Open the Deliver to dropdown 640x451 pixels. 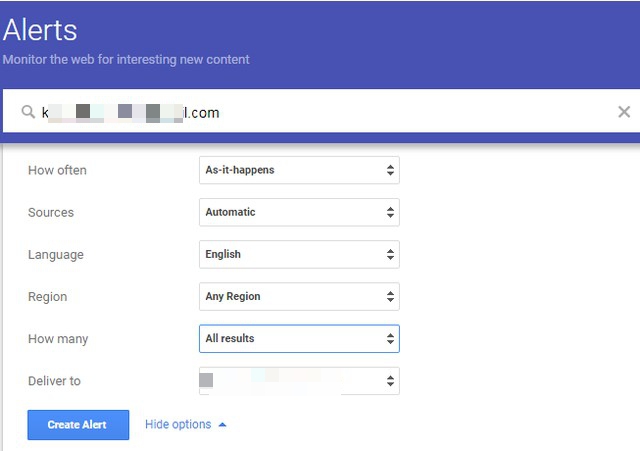(x=299, y=381)
